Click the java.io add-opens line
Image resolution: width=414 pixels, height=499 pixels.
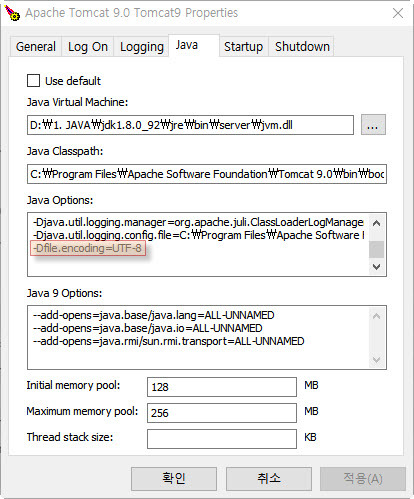click(x=147, y=328)
